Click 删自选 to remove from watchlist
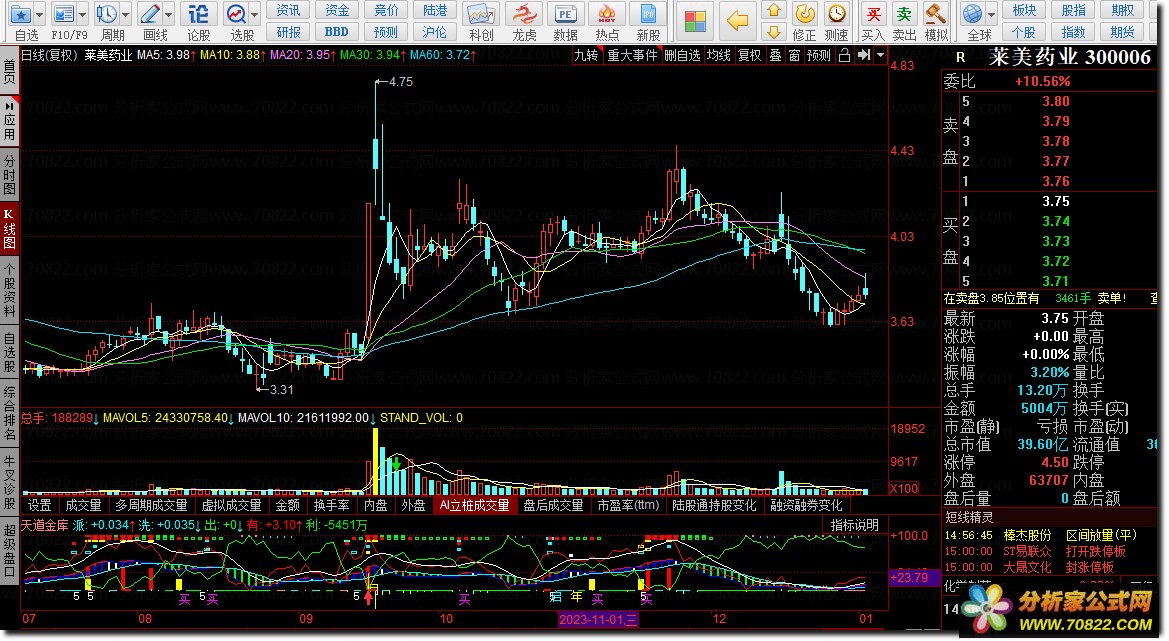Viewport: 1169px width, 641px height. pyautogui.click(x=682, y=55)
